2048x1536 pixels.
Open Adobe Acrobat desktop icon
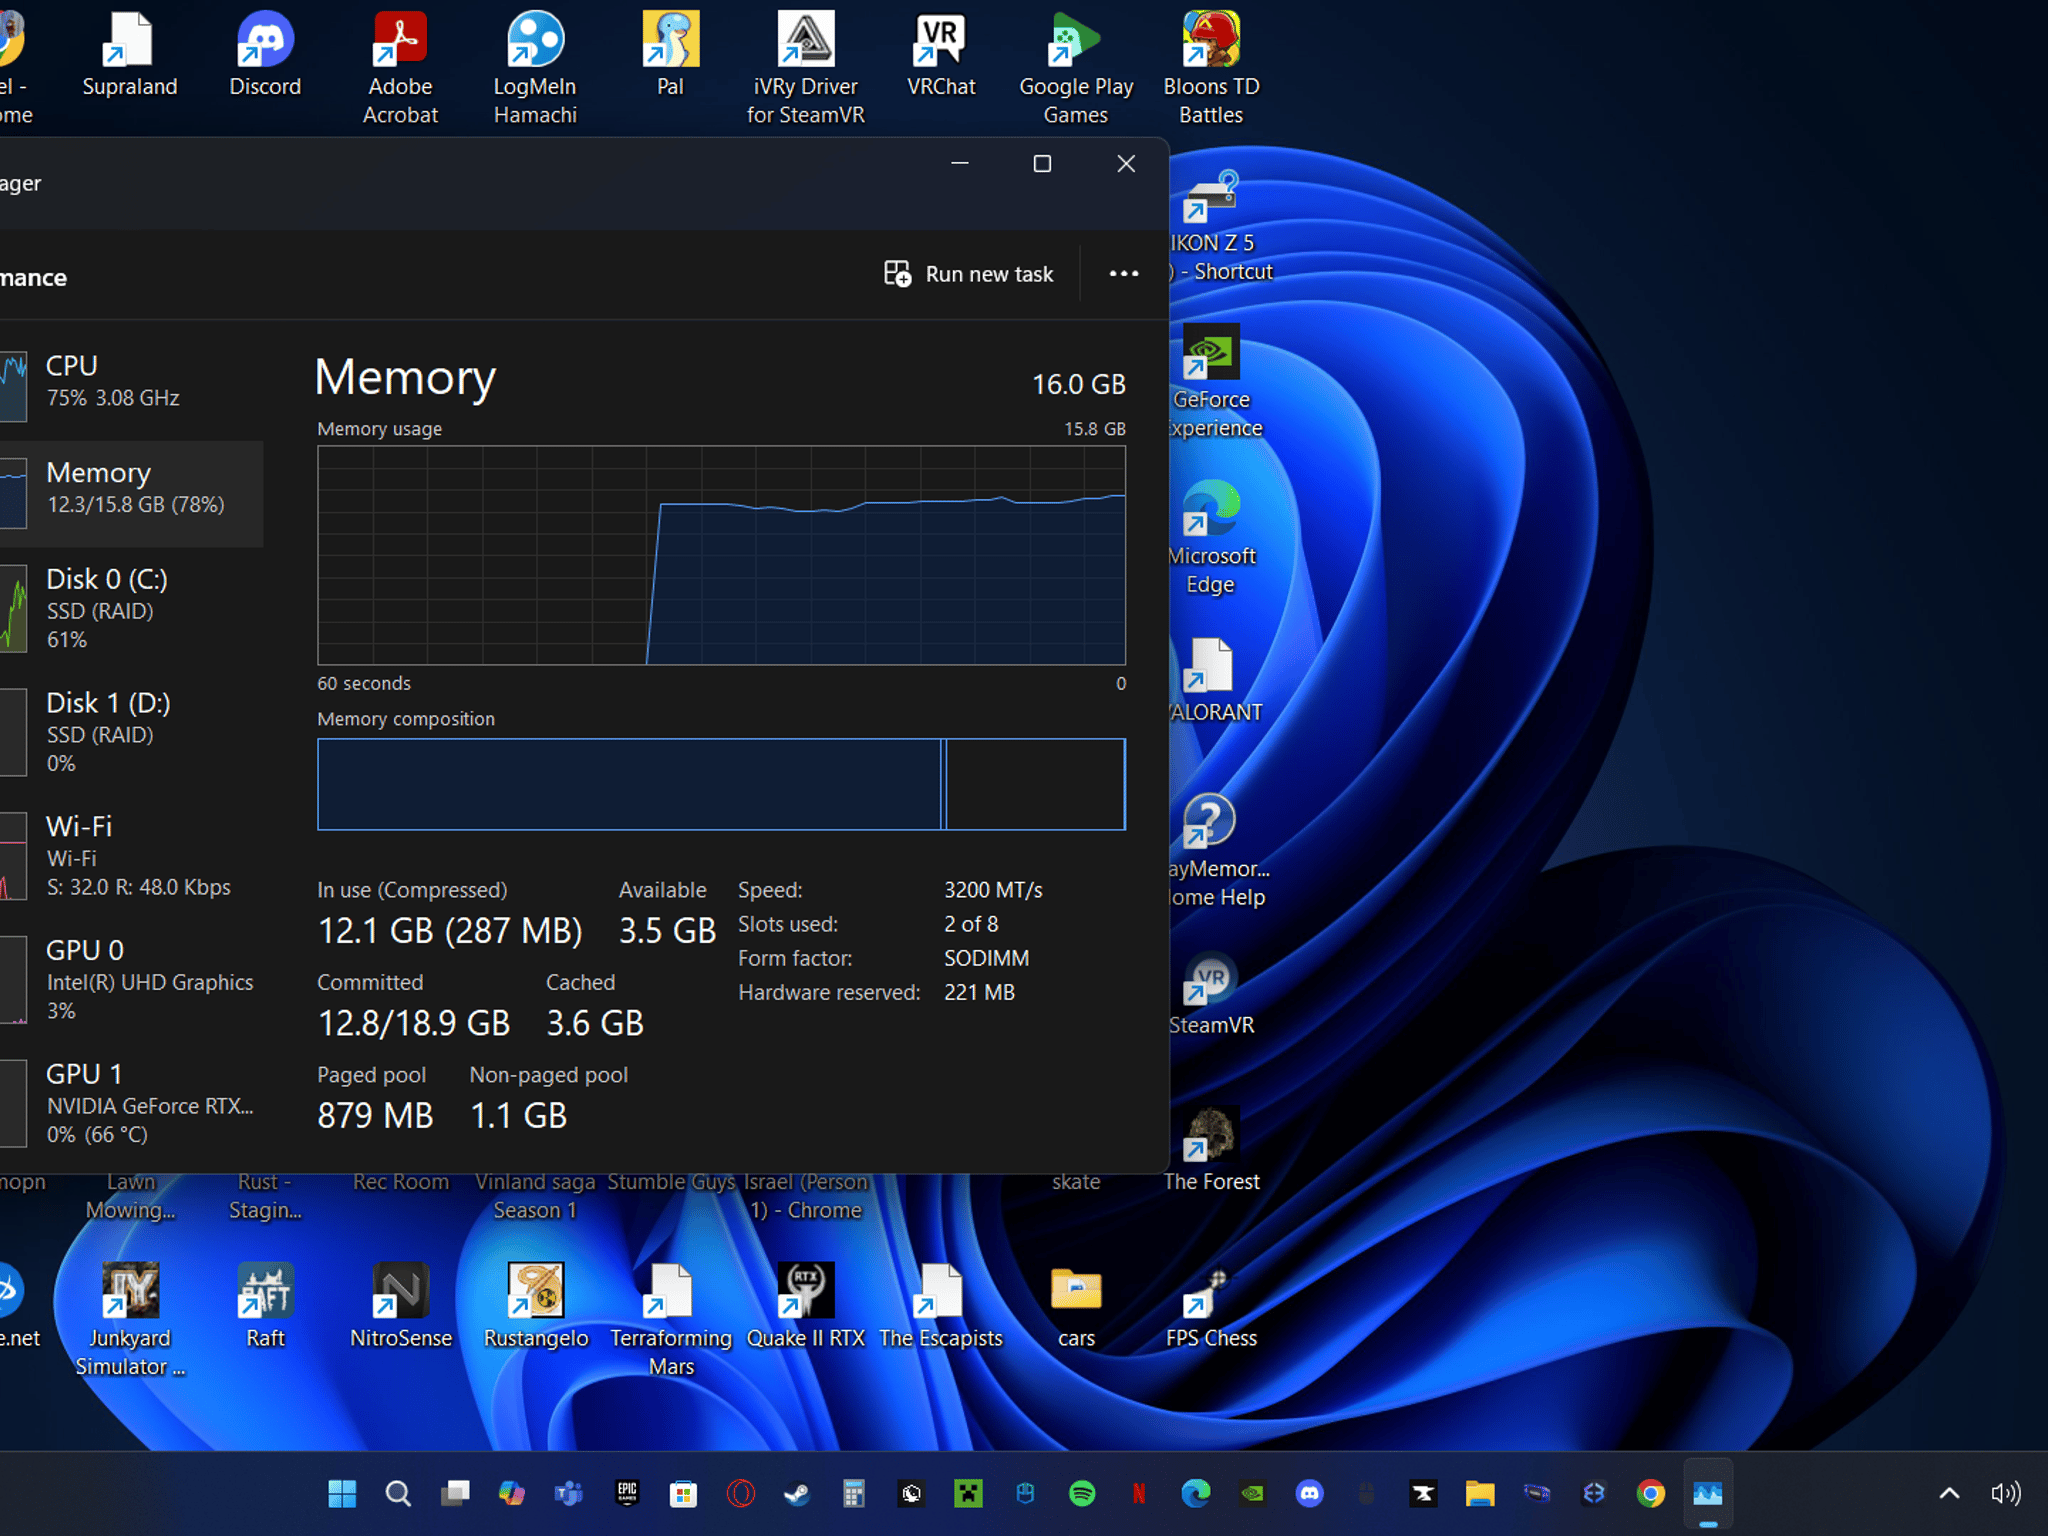tap(400, 68)
